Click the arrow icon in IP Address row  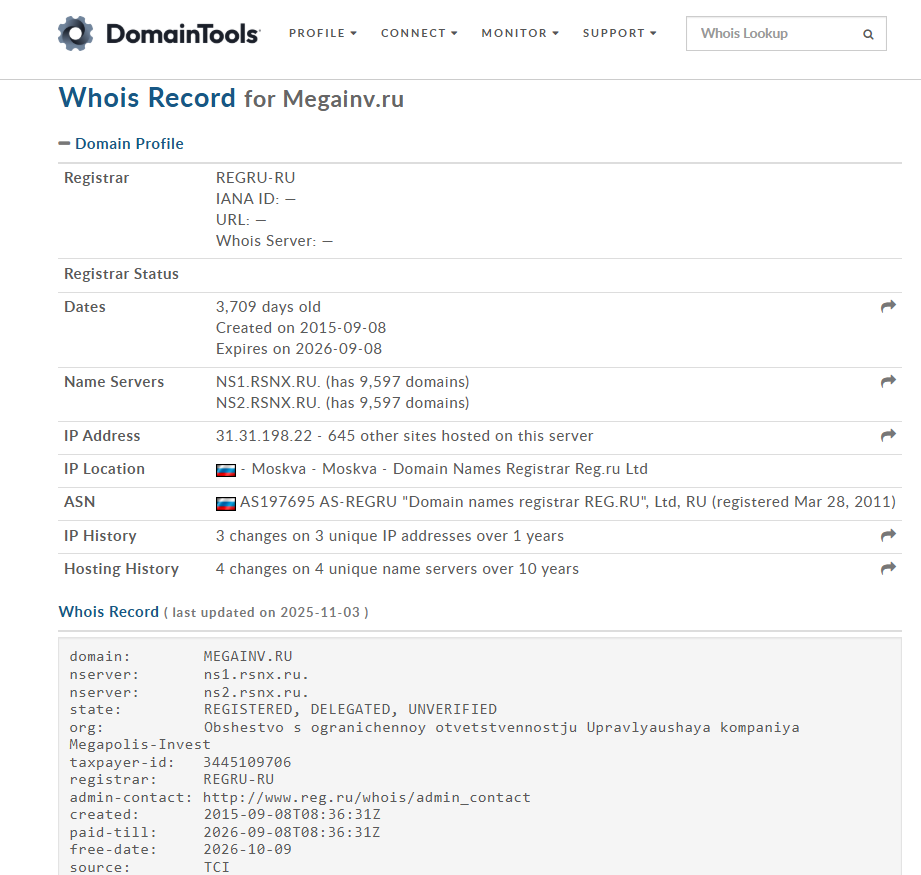[888, 436]
